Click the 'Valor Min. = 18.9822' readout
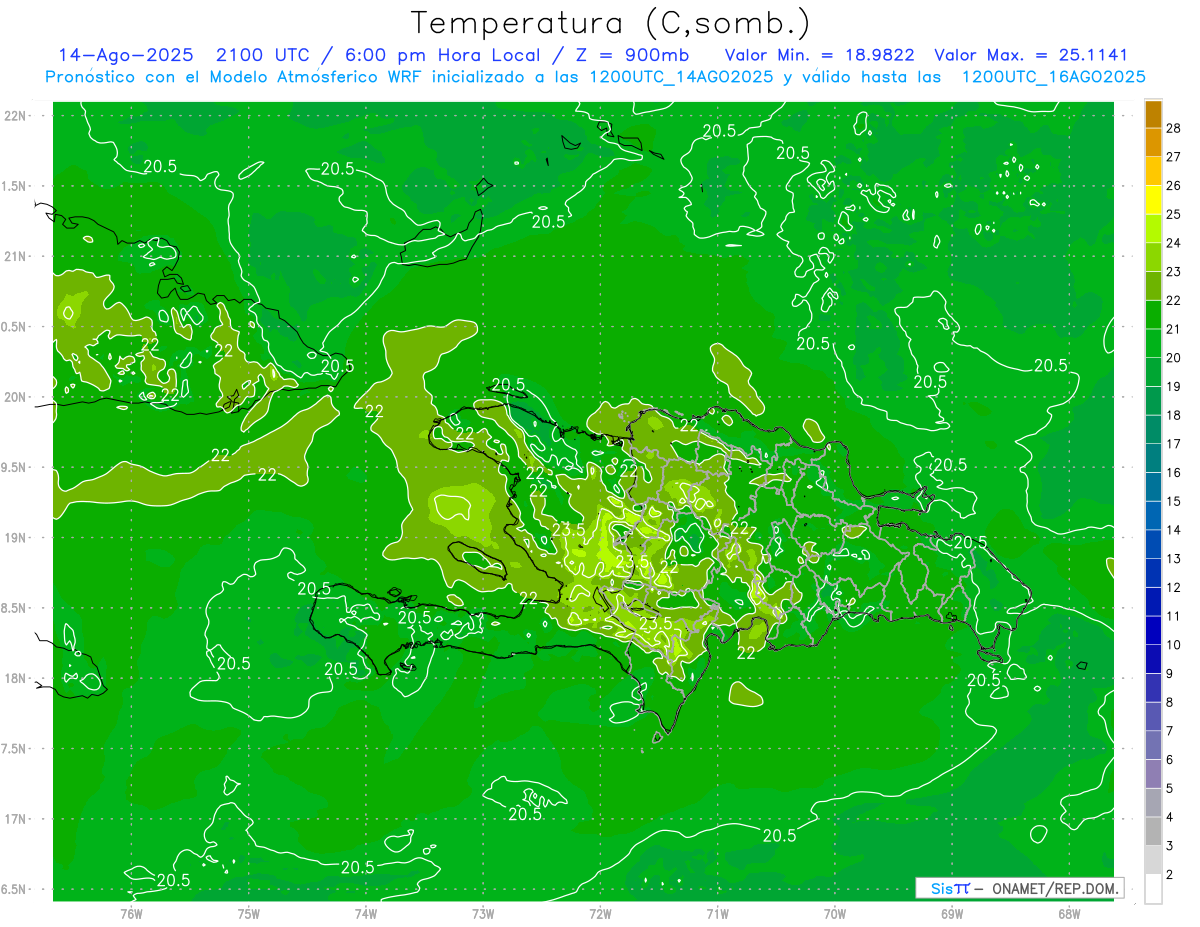 click(x=820, y=55)
